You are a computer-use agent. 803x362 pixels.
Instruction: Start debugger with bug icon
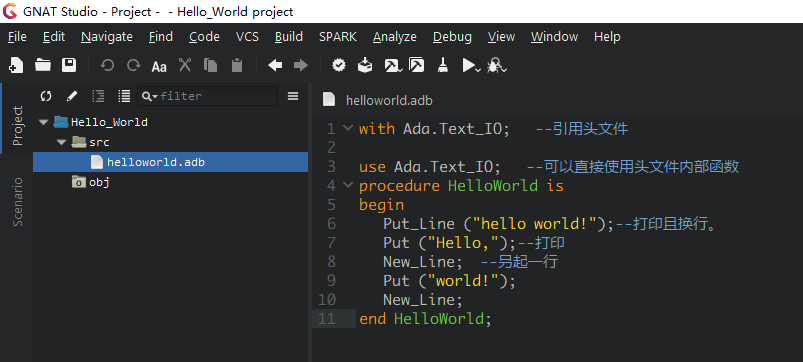pyautogui.click(x=496, y=66)
